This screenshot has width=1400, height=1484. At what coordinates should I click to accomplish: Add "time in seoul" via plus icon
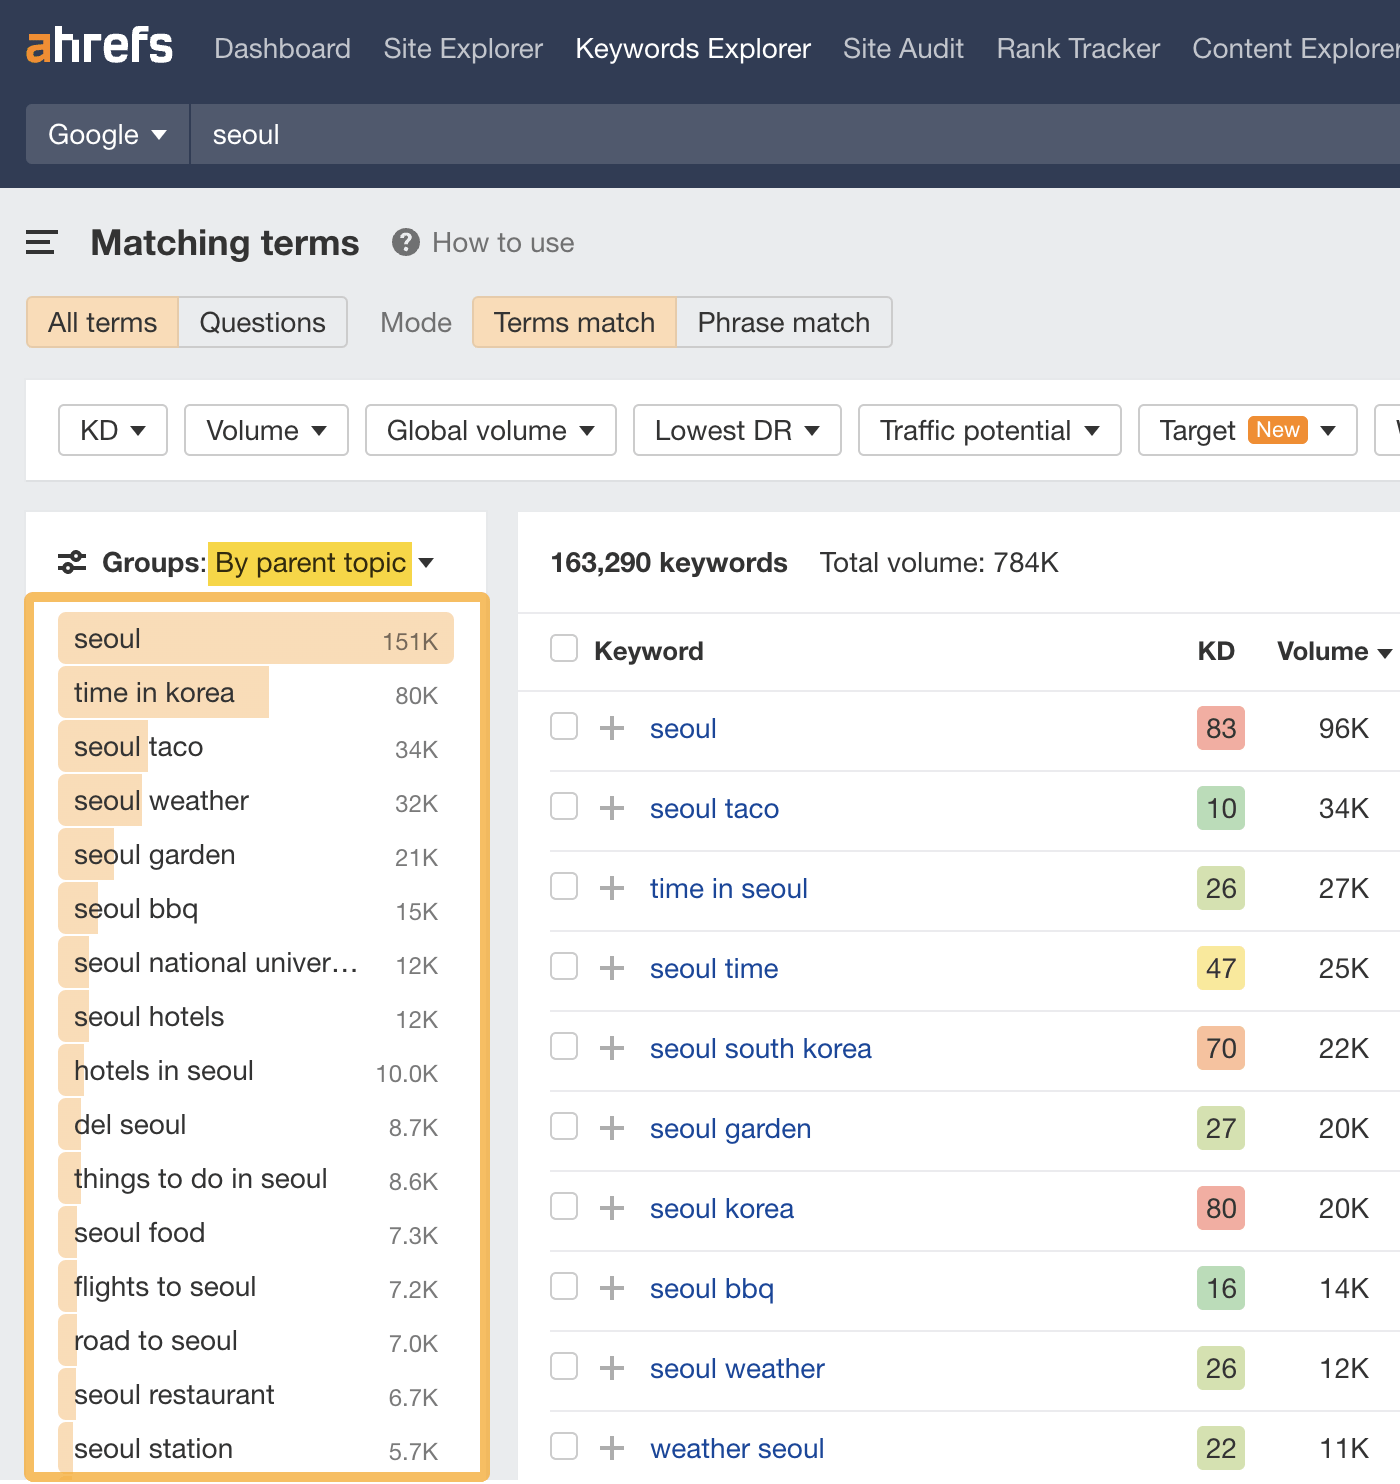[611, 887]
